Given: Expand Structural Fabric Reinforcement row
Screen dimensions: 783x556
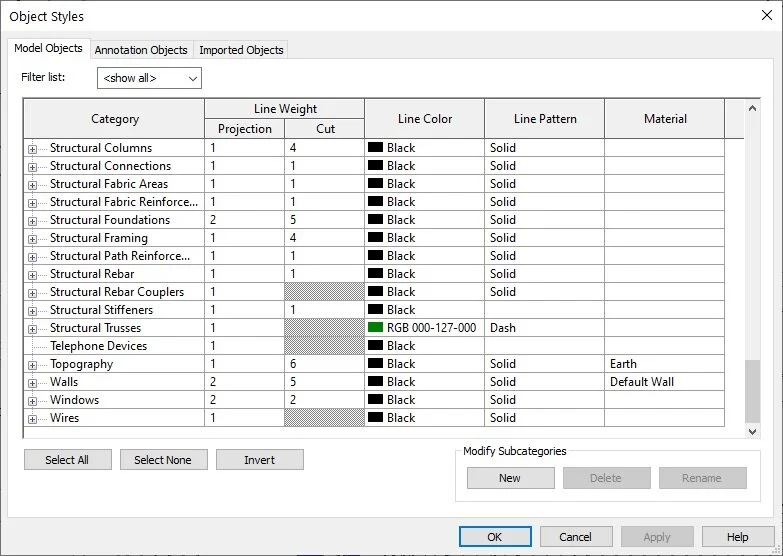Looking at the screenshot, I should click(32, 203).
